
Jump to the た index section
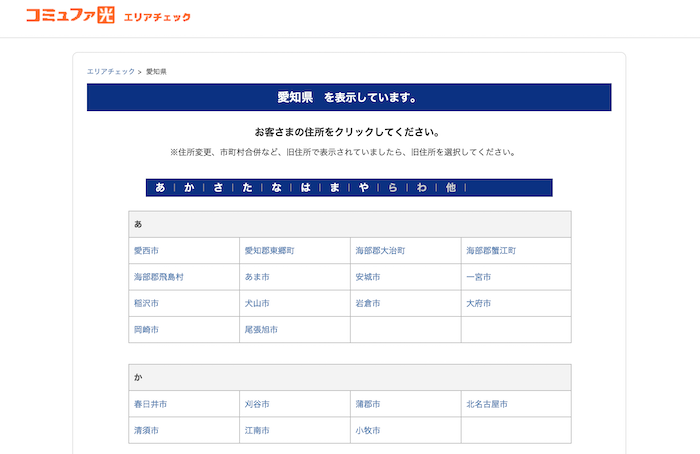(247, 187)
